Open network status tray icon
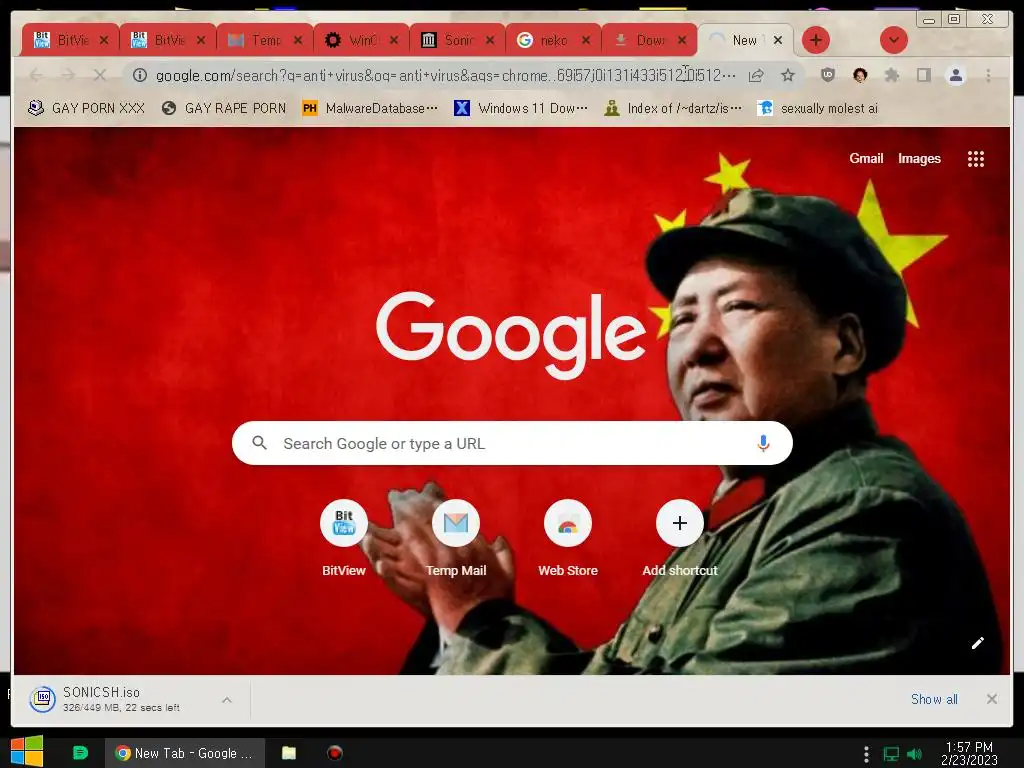The width and height of the screenshot is (1024, 768). [x=891, y=754]
